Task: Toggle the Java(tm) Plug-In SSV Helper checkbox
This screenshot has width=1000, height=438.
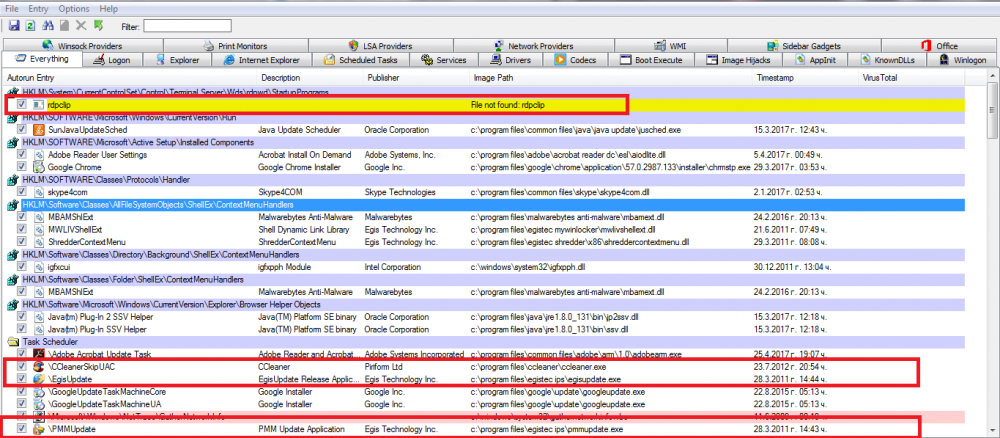Action: coord(22,329)
